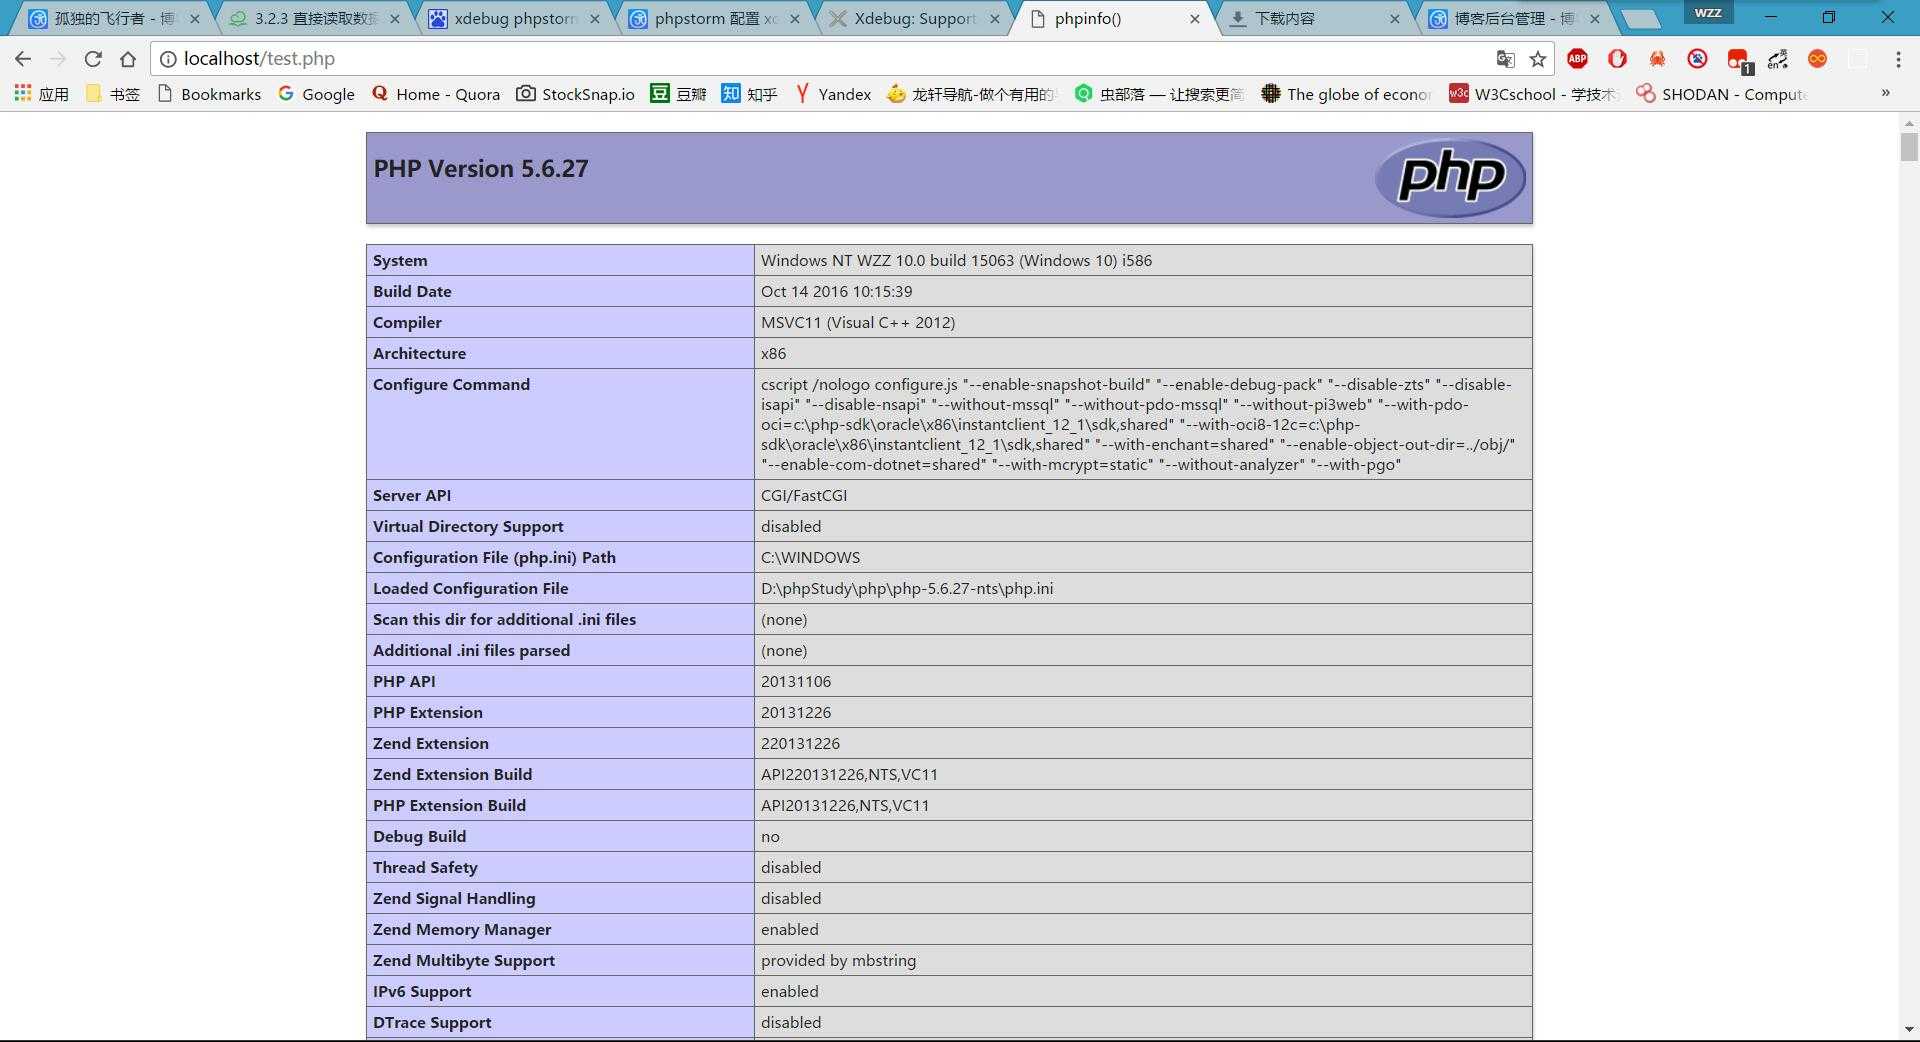The image size is (1920, 1042).
Task: Switch to the phpstorm 配置 tab
Action: pos(712,19)
